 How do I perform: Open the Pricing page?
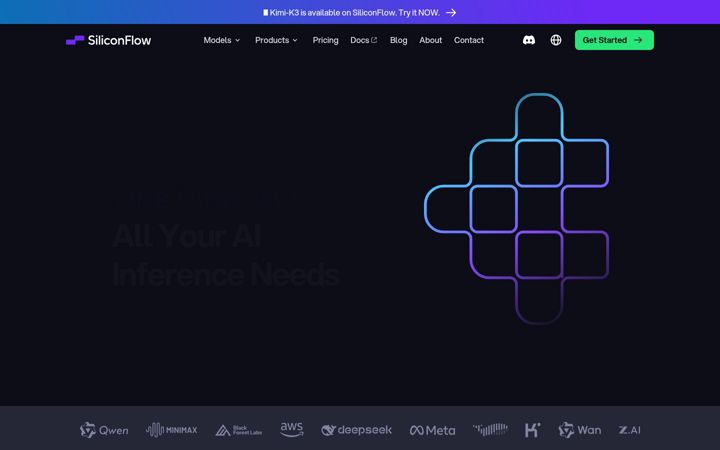coord(326,40)
